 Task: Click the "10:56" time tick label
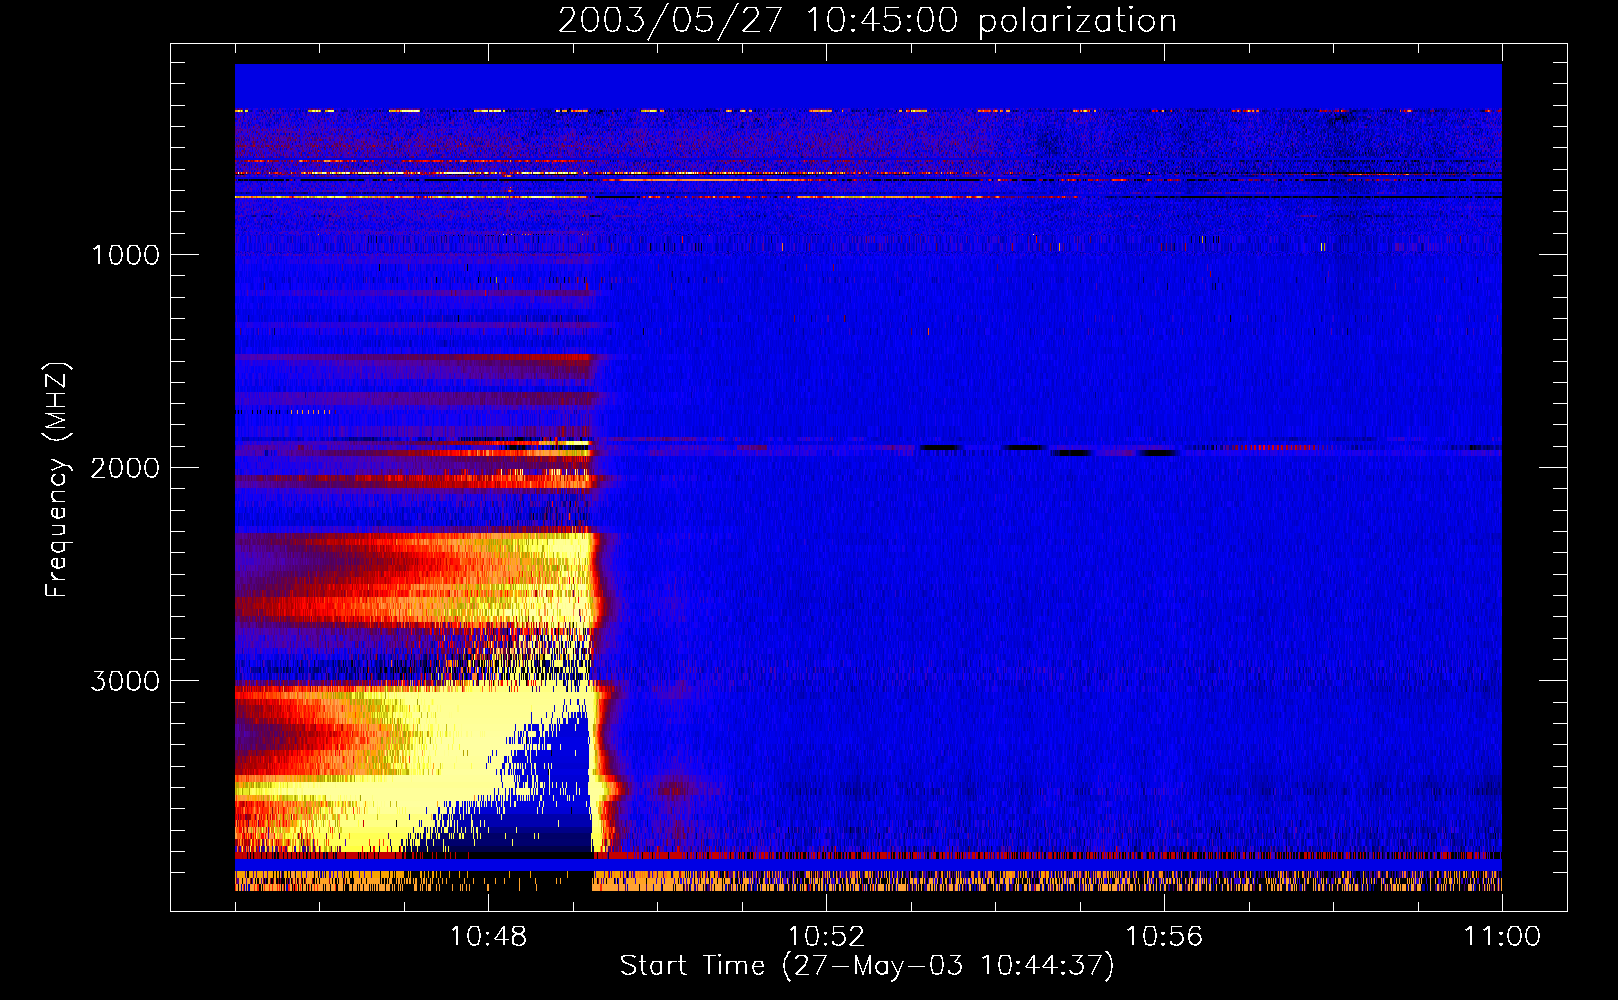coord(1164,937)
